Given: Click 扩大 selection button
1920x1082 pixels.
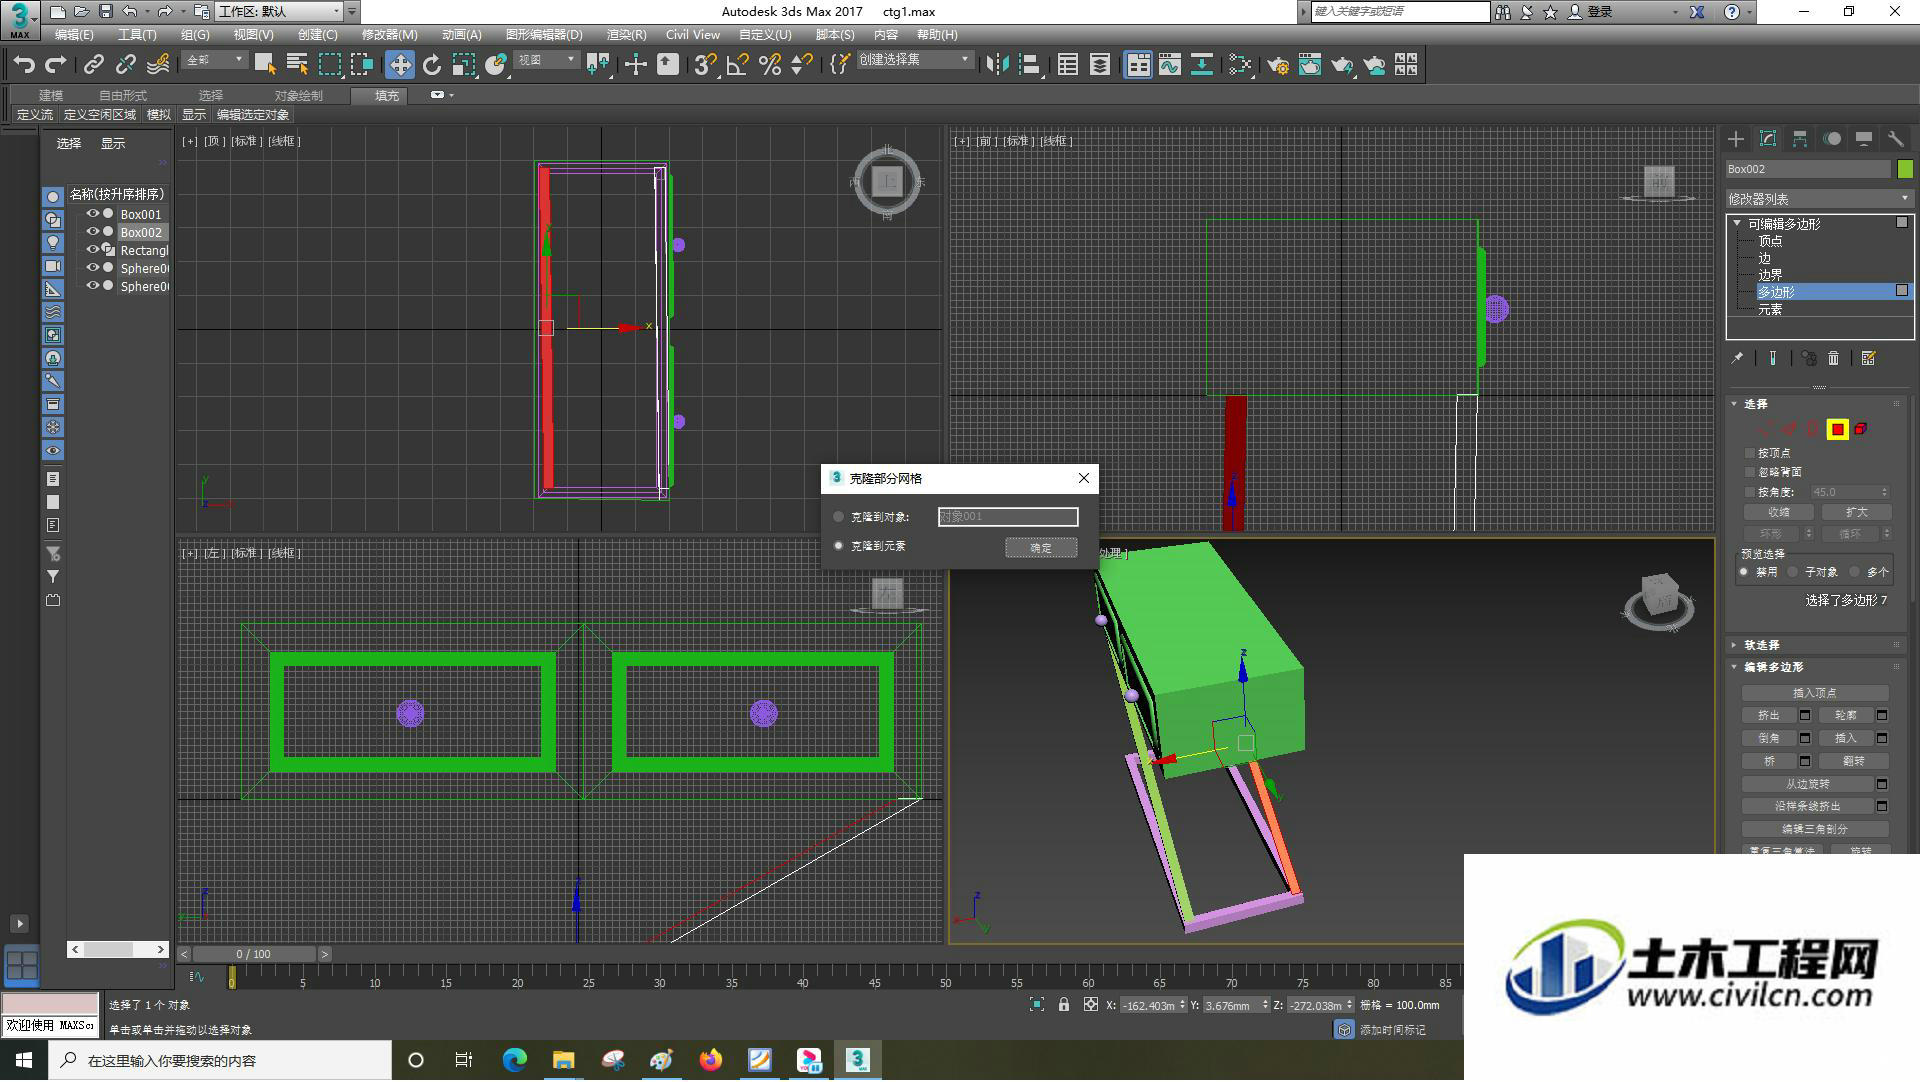Looking at the screenshot, I should (1857, 512).
